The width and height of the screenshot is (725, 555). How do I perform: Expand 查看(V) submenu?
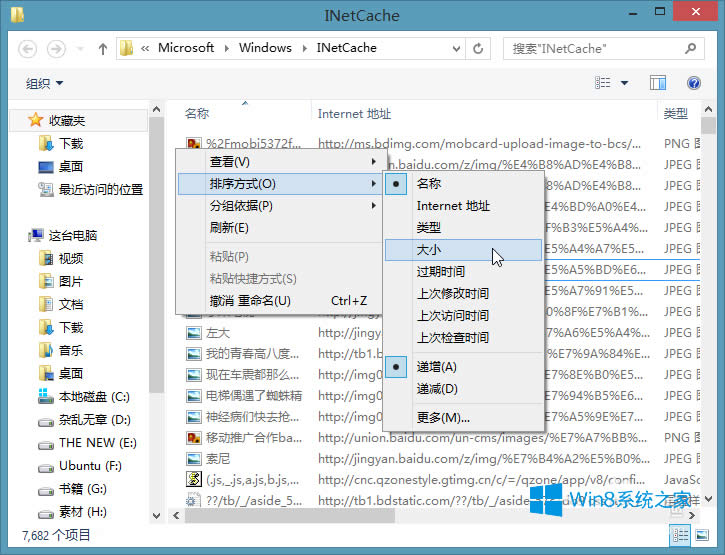pos(280,162)
